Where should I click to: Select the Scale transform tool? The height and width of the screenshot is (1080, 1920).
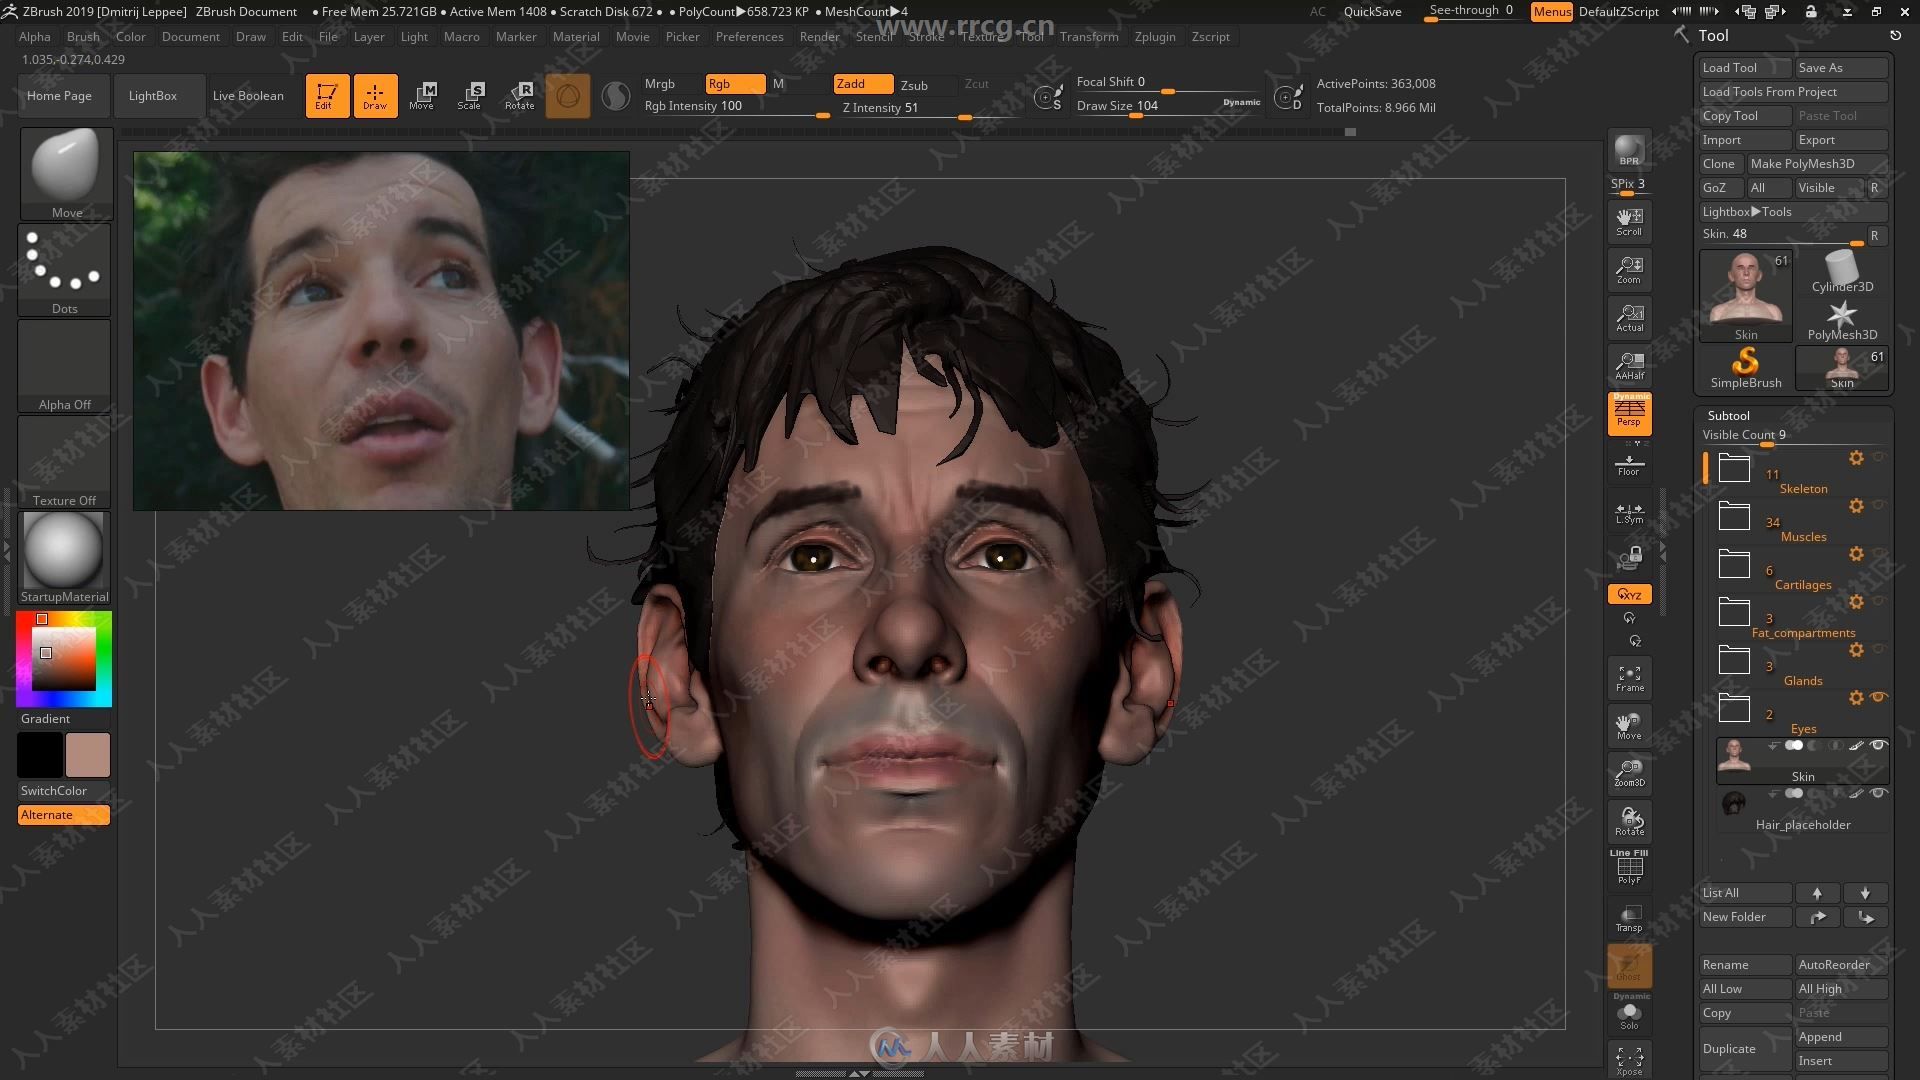(470, 96)
